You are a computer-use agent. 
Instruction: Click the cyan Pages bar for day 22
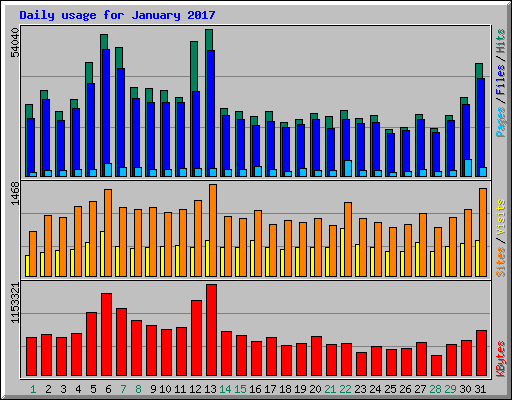tap(348, 168)
